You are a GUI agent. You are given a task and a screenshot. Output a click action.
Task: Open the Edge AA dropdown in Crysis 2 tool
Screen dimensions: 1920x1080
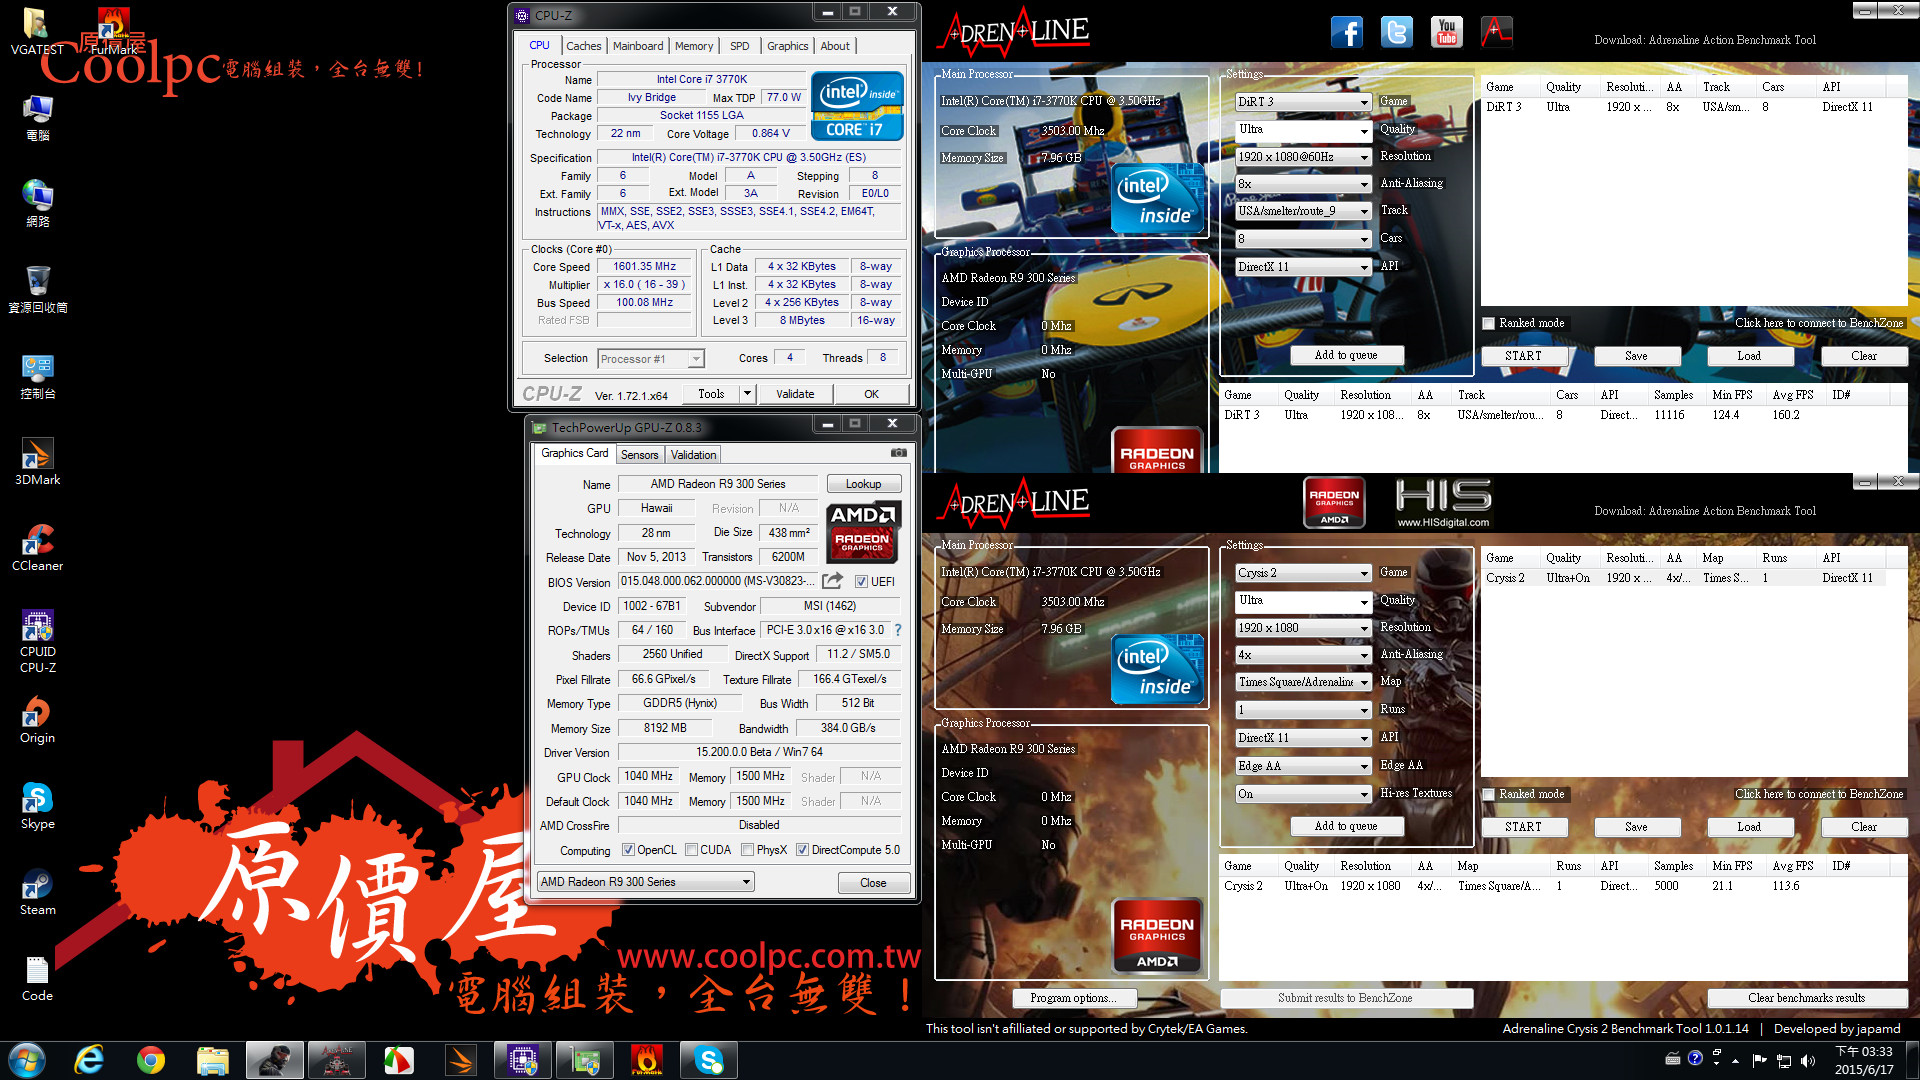pyautogui.click(x=1303, y=766)
